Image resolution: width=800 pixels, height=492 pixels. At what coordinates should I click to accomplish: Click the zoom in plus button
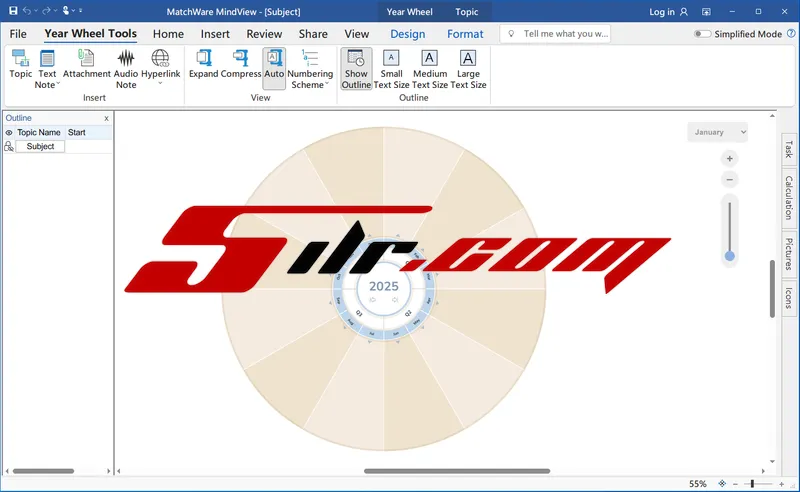click(730, 159)
